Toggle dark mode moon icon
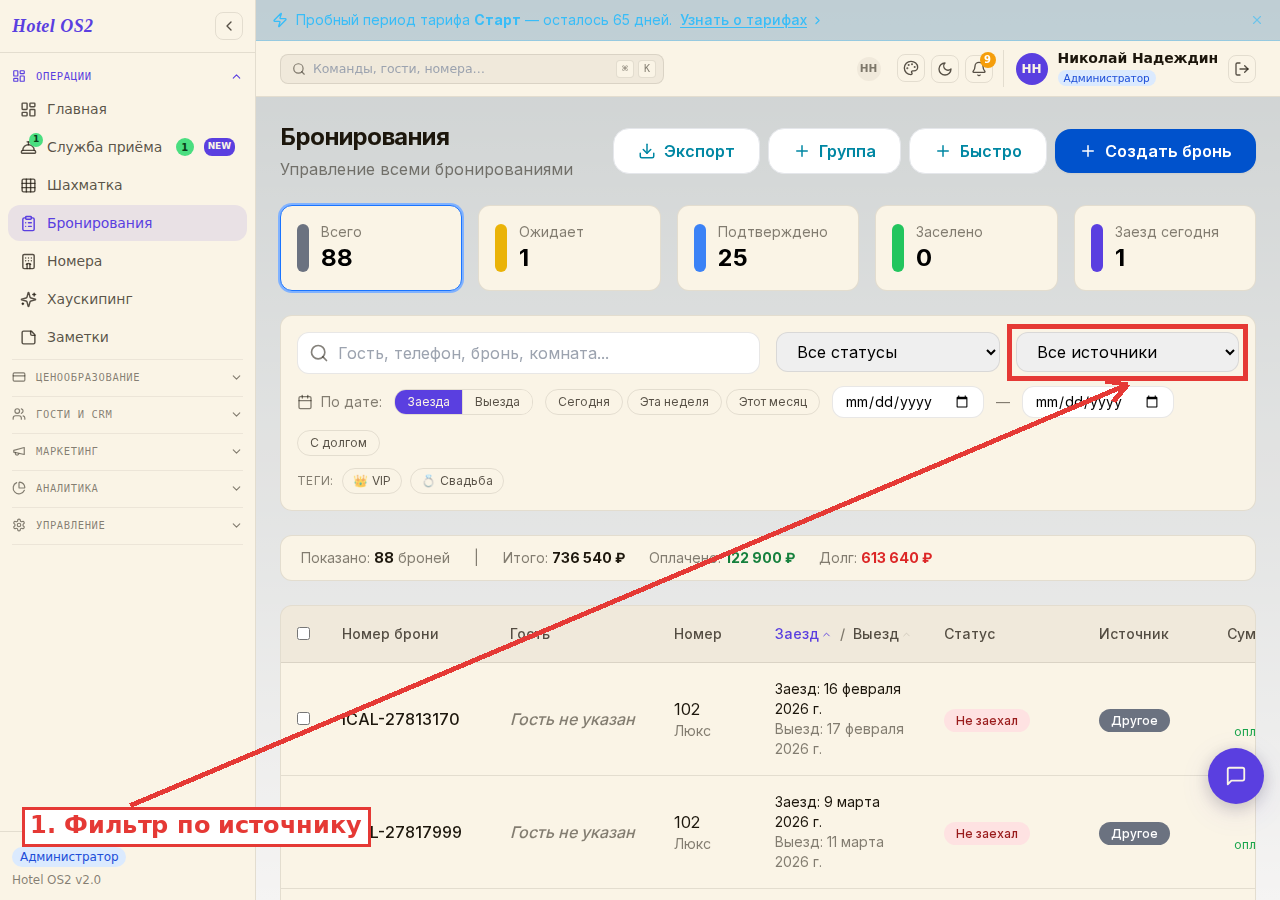The width and height of the screenshot is (1280, 900). [x=945, y=68]
